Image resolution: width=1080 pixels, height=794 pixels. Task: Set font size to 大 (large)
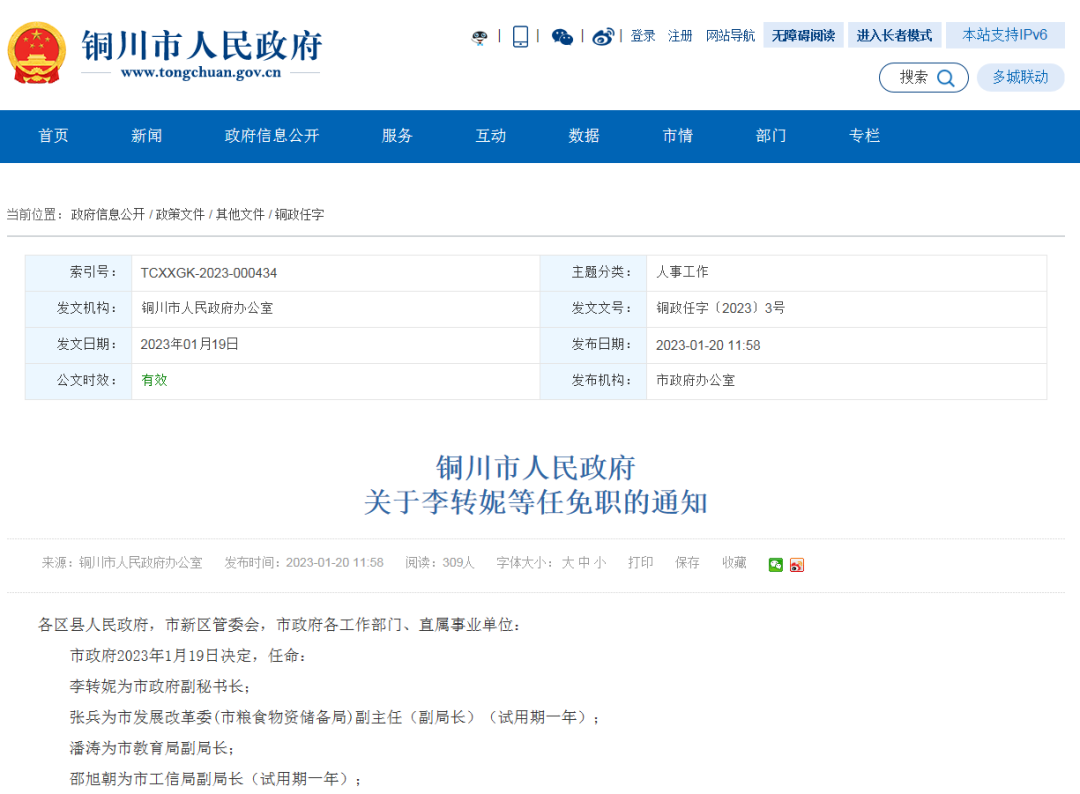(567, 563)
